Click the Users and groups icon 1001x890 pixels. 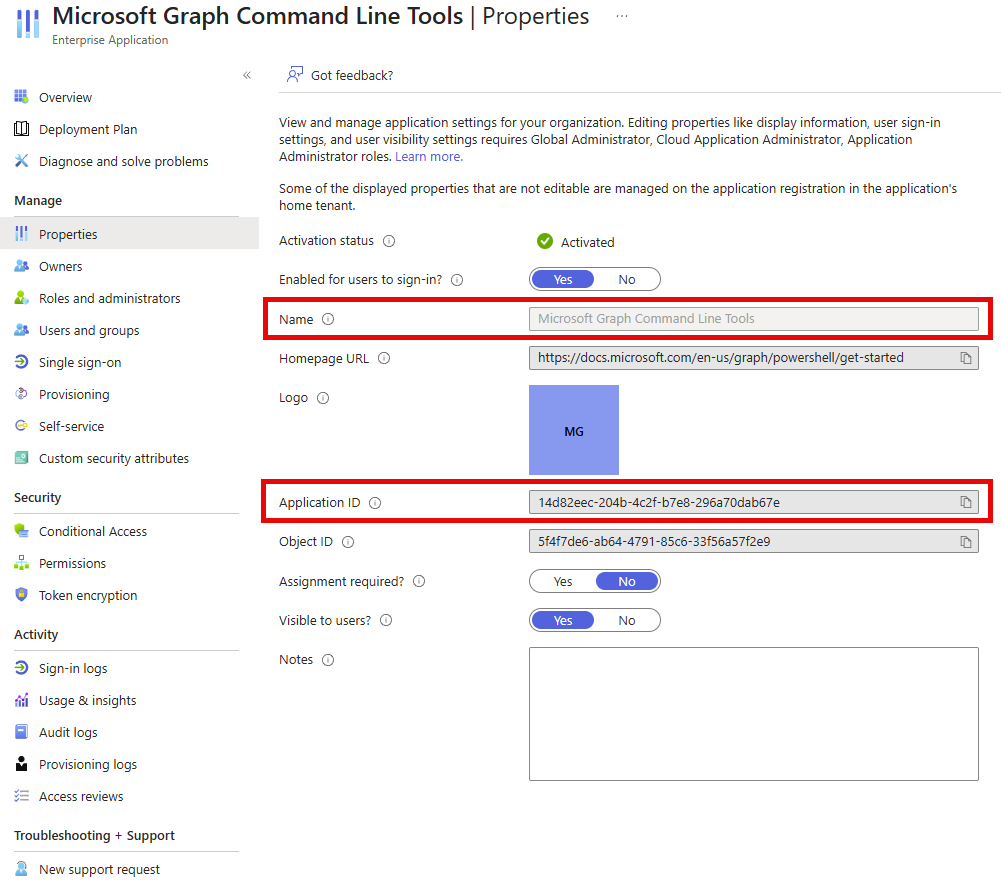(21, 330)
